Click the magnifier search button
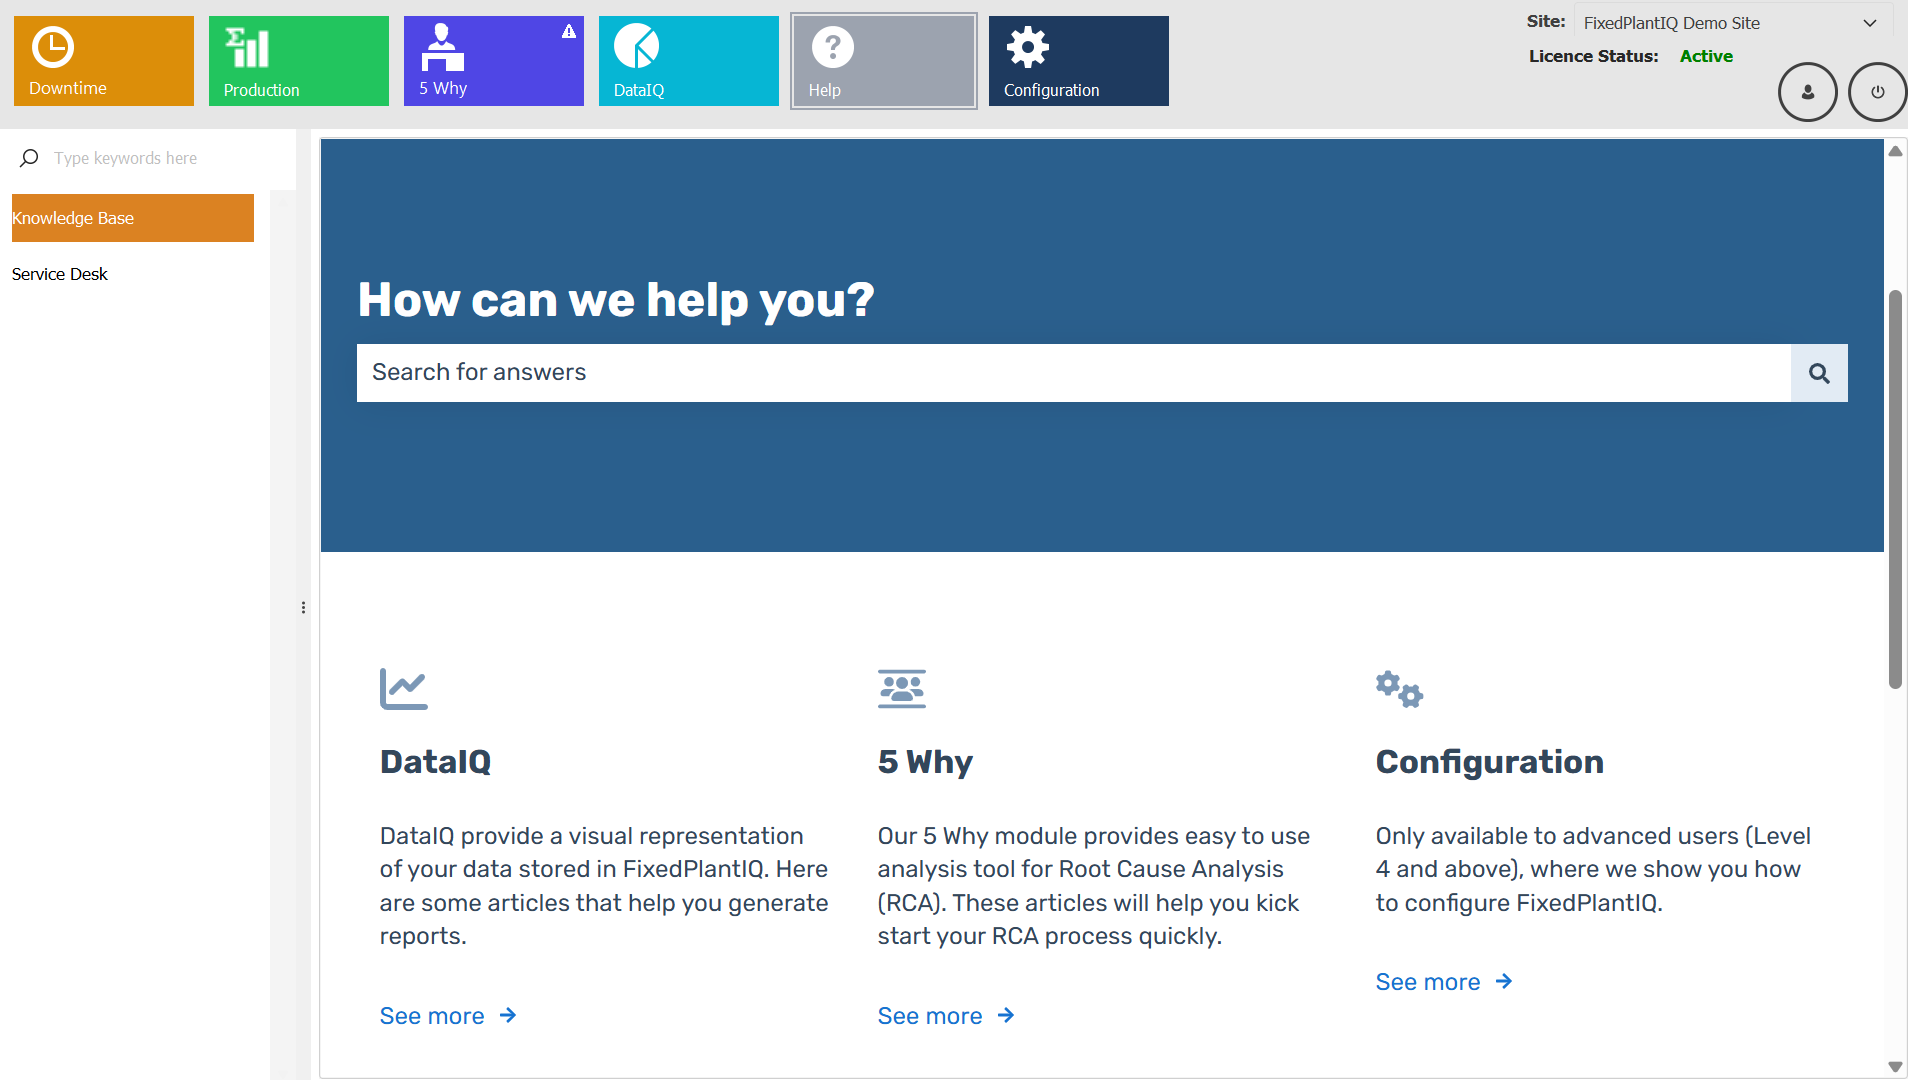The width and height of the screenshot is (1908, 1080). (x=1819, y=373)
